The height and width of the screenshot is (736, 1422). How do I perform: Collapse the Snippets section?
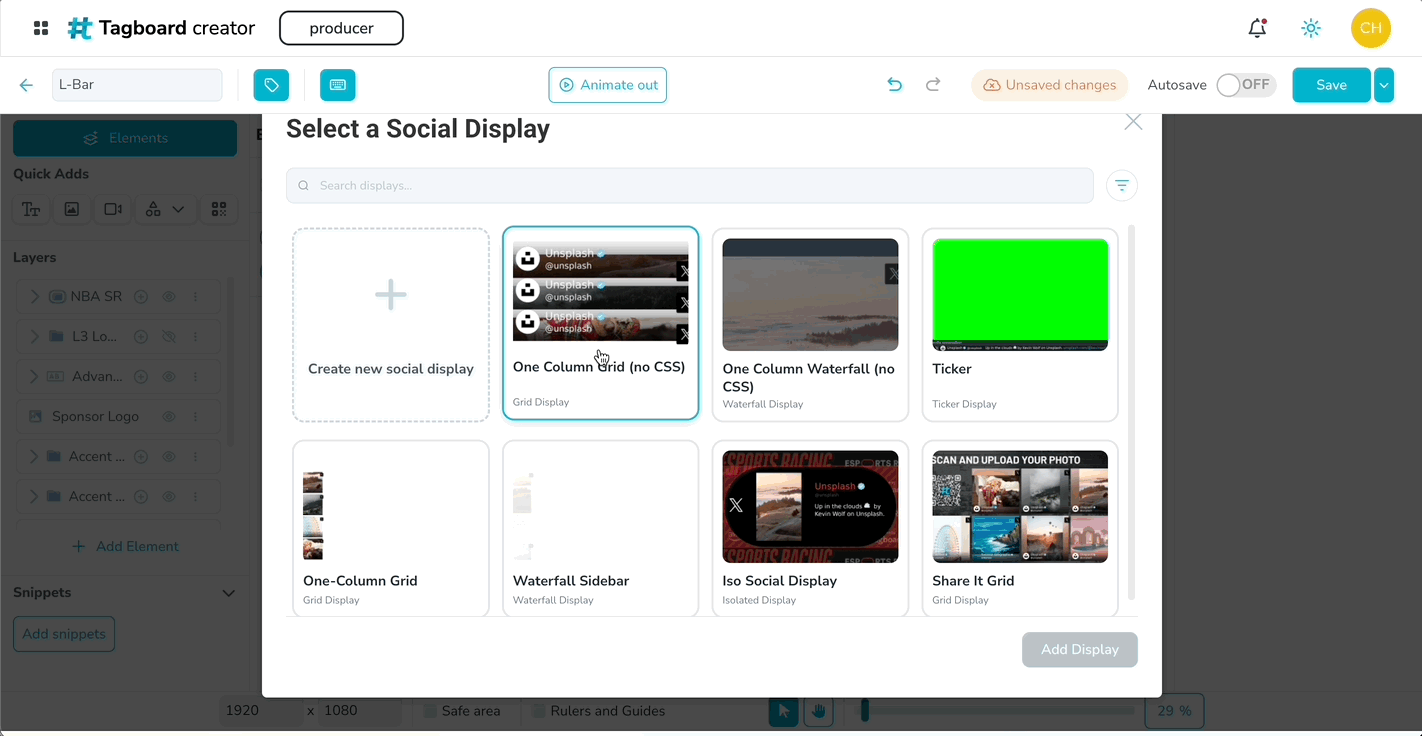pos(228,593)
